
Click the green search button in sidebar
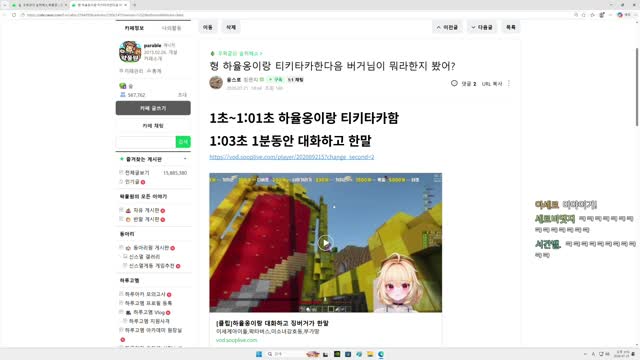tap(183, 142)
